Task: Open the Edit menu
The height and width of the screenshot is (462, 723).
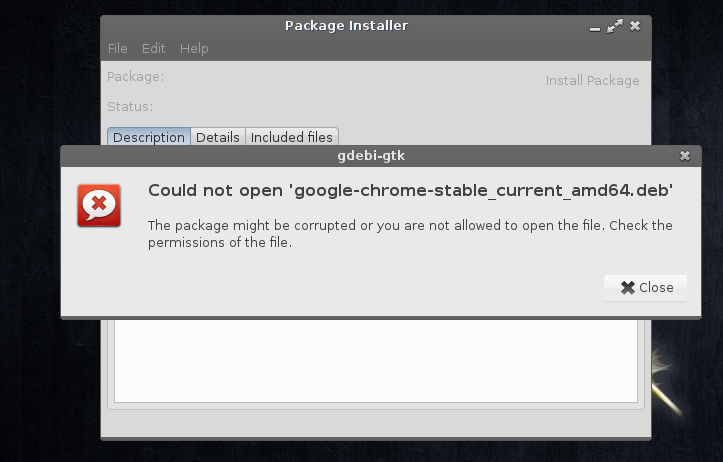Action: click(153, 48)
